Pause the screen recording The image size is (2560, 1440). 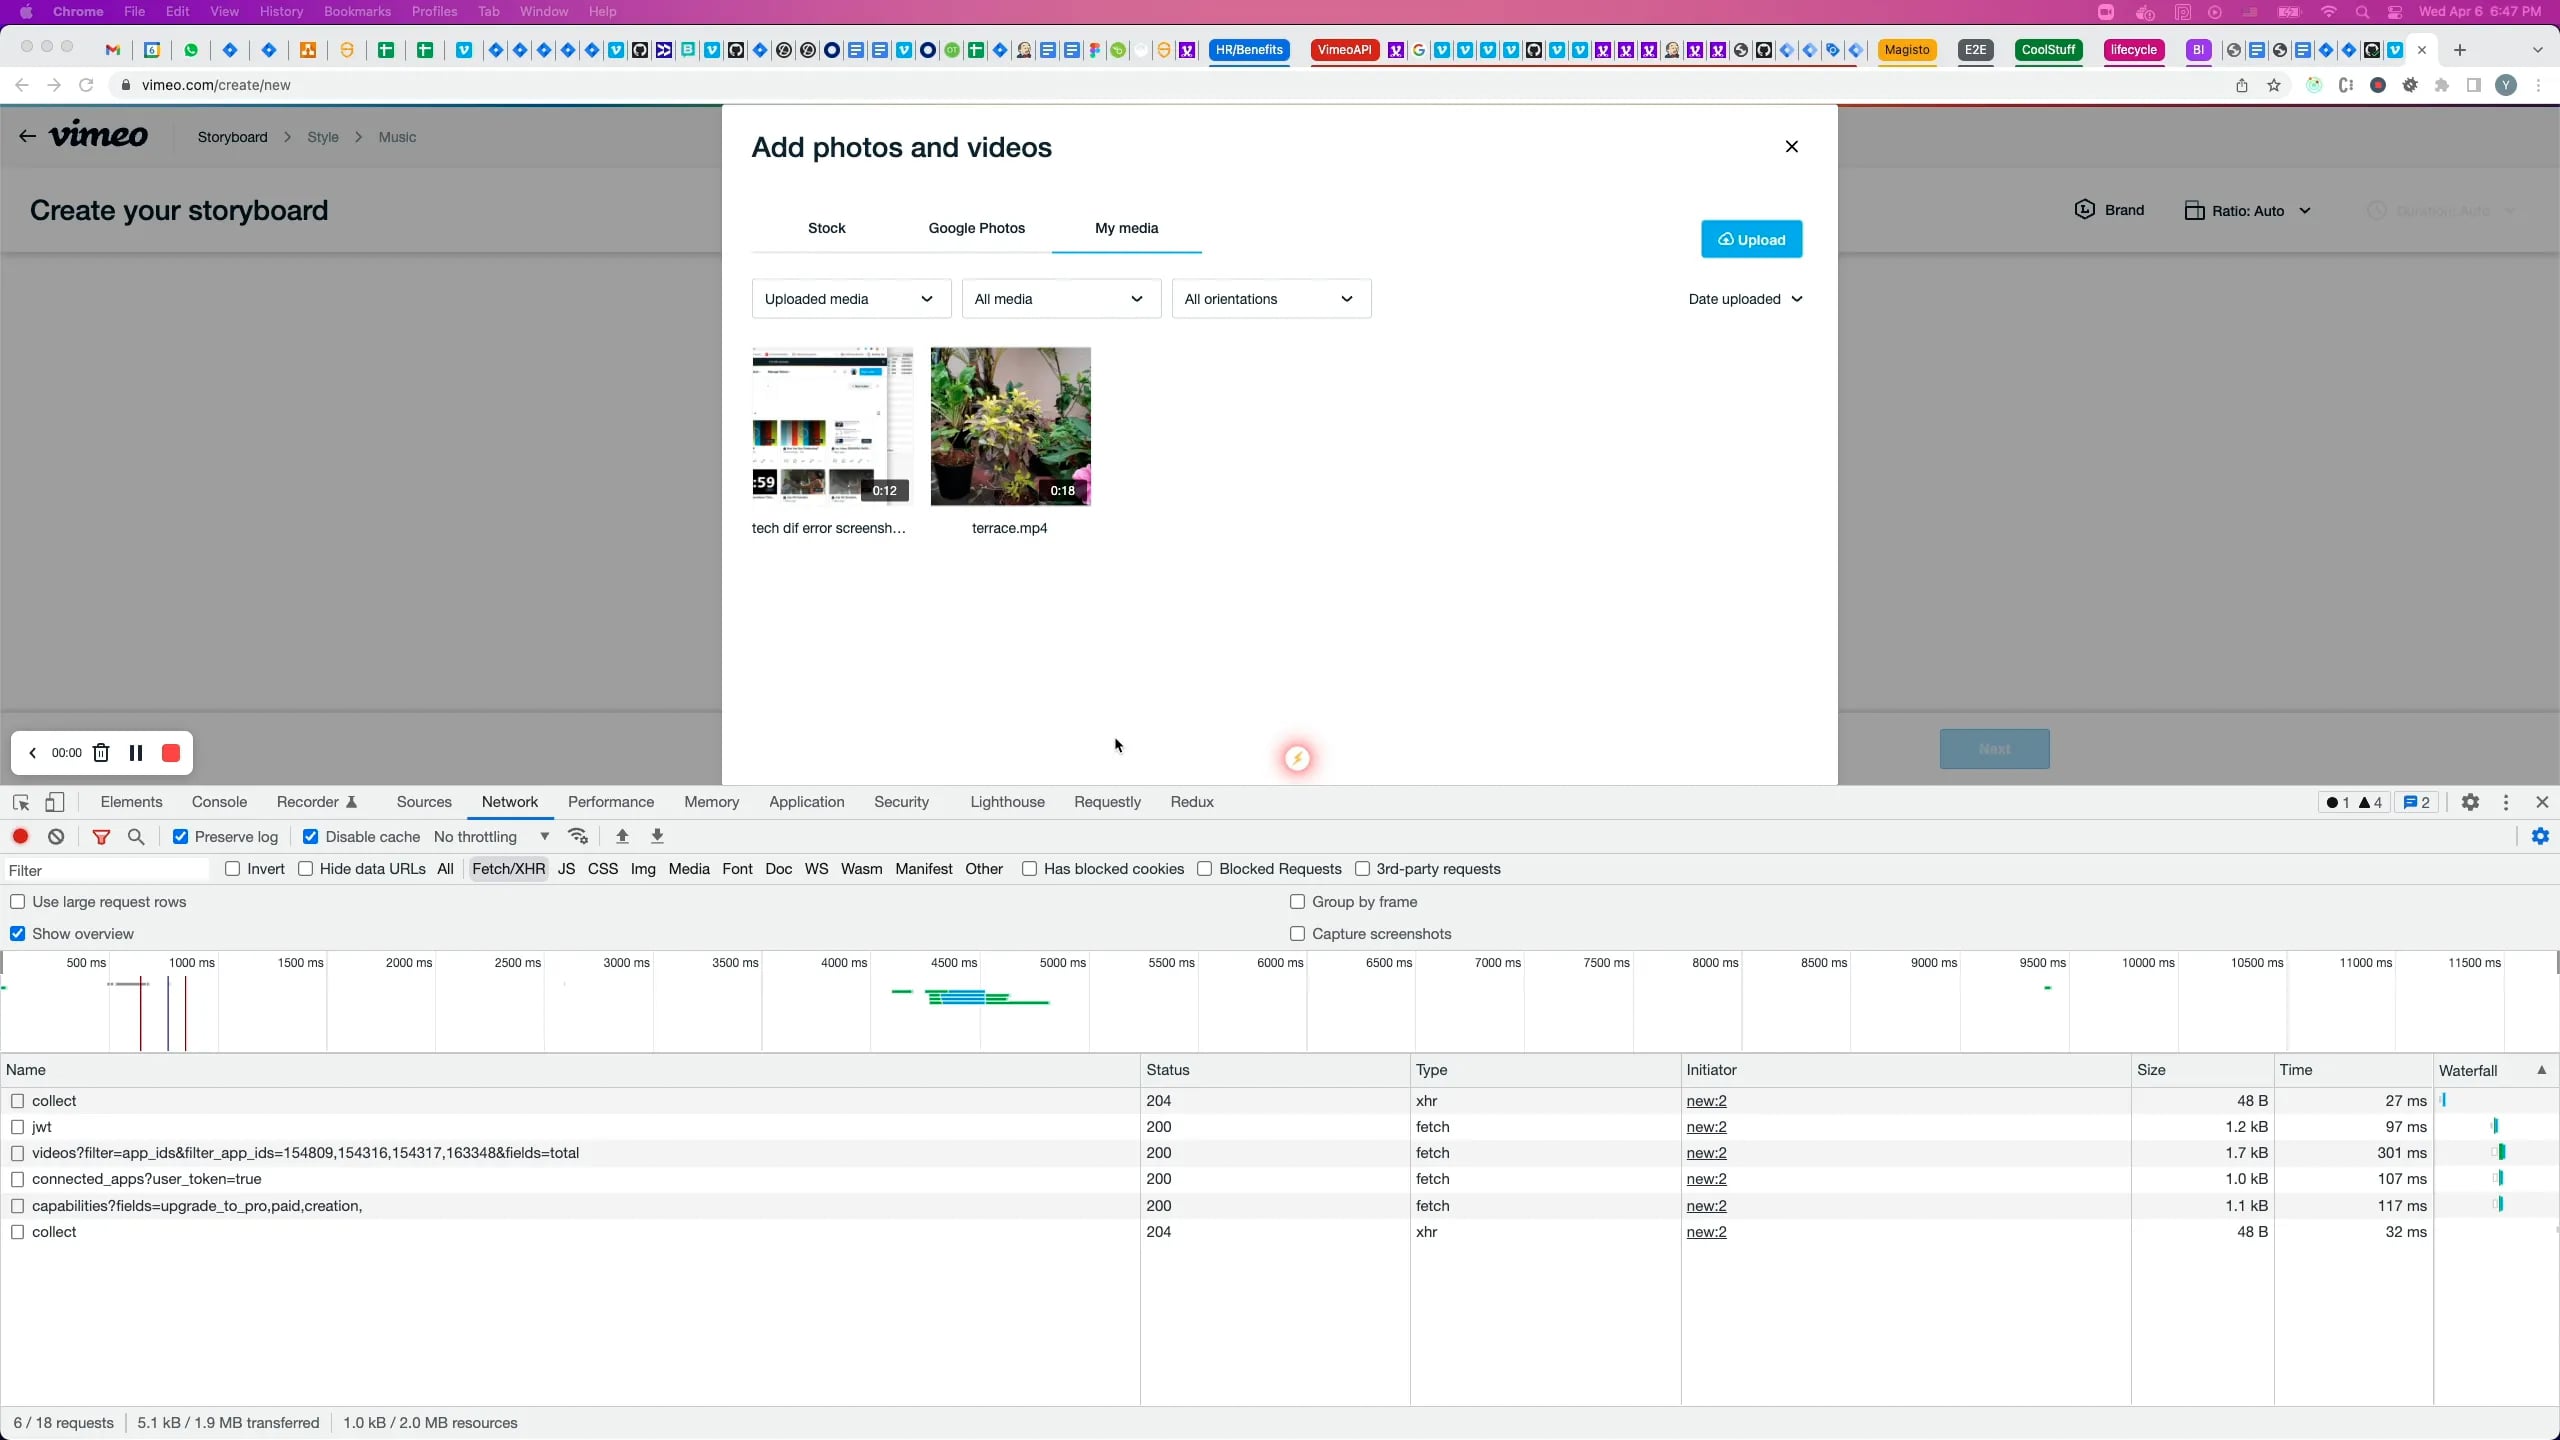point(136,753)
